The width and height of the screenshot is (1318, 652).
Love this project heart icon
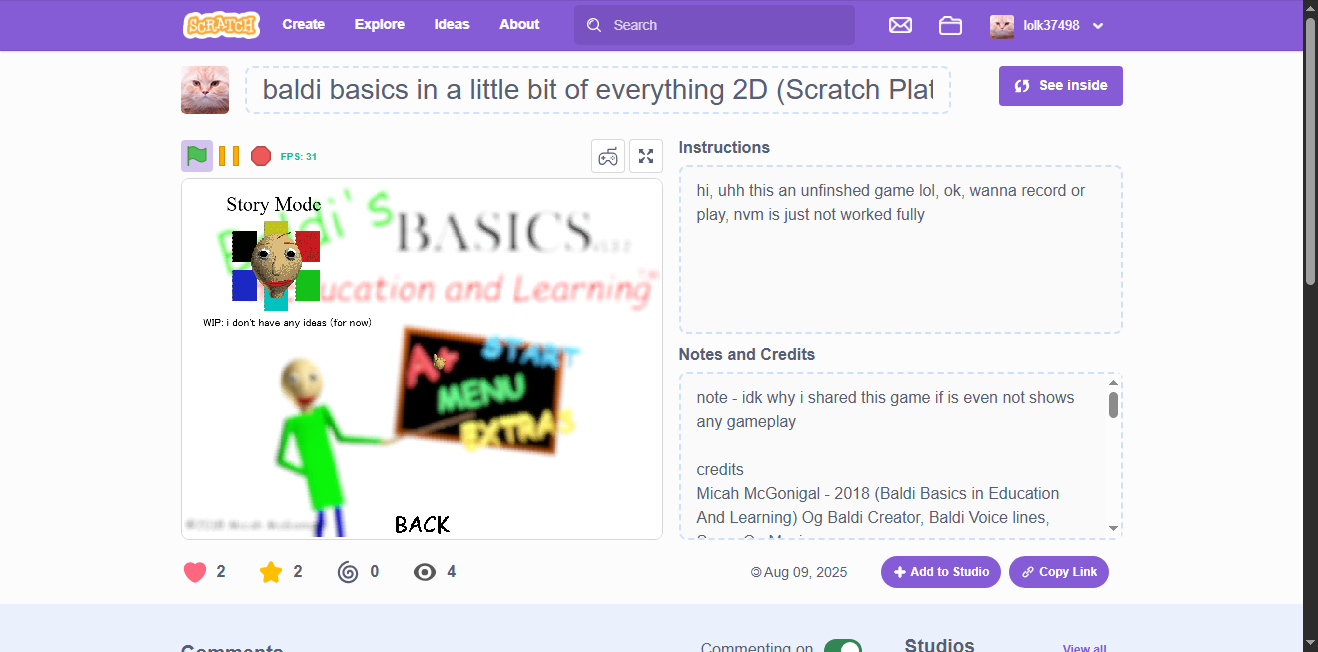[x=195, y=572]
